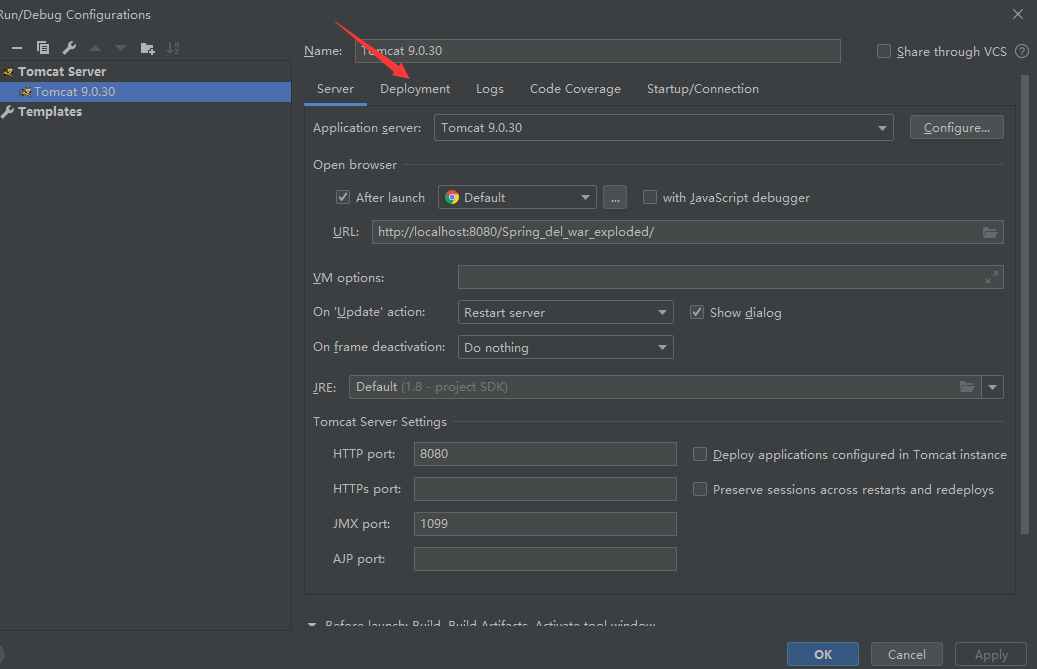Screen dimensions: 1037x669
Task: Click the HTTPs port field
Action: coord(545,489)
